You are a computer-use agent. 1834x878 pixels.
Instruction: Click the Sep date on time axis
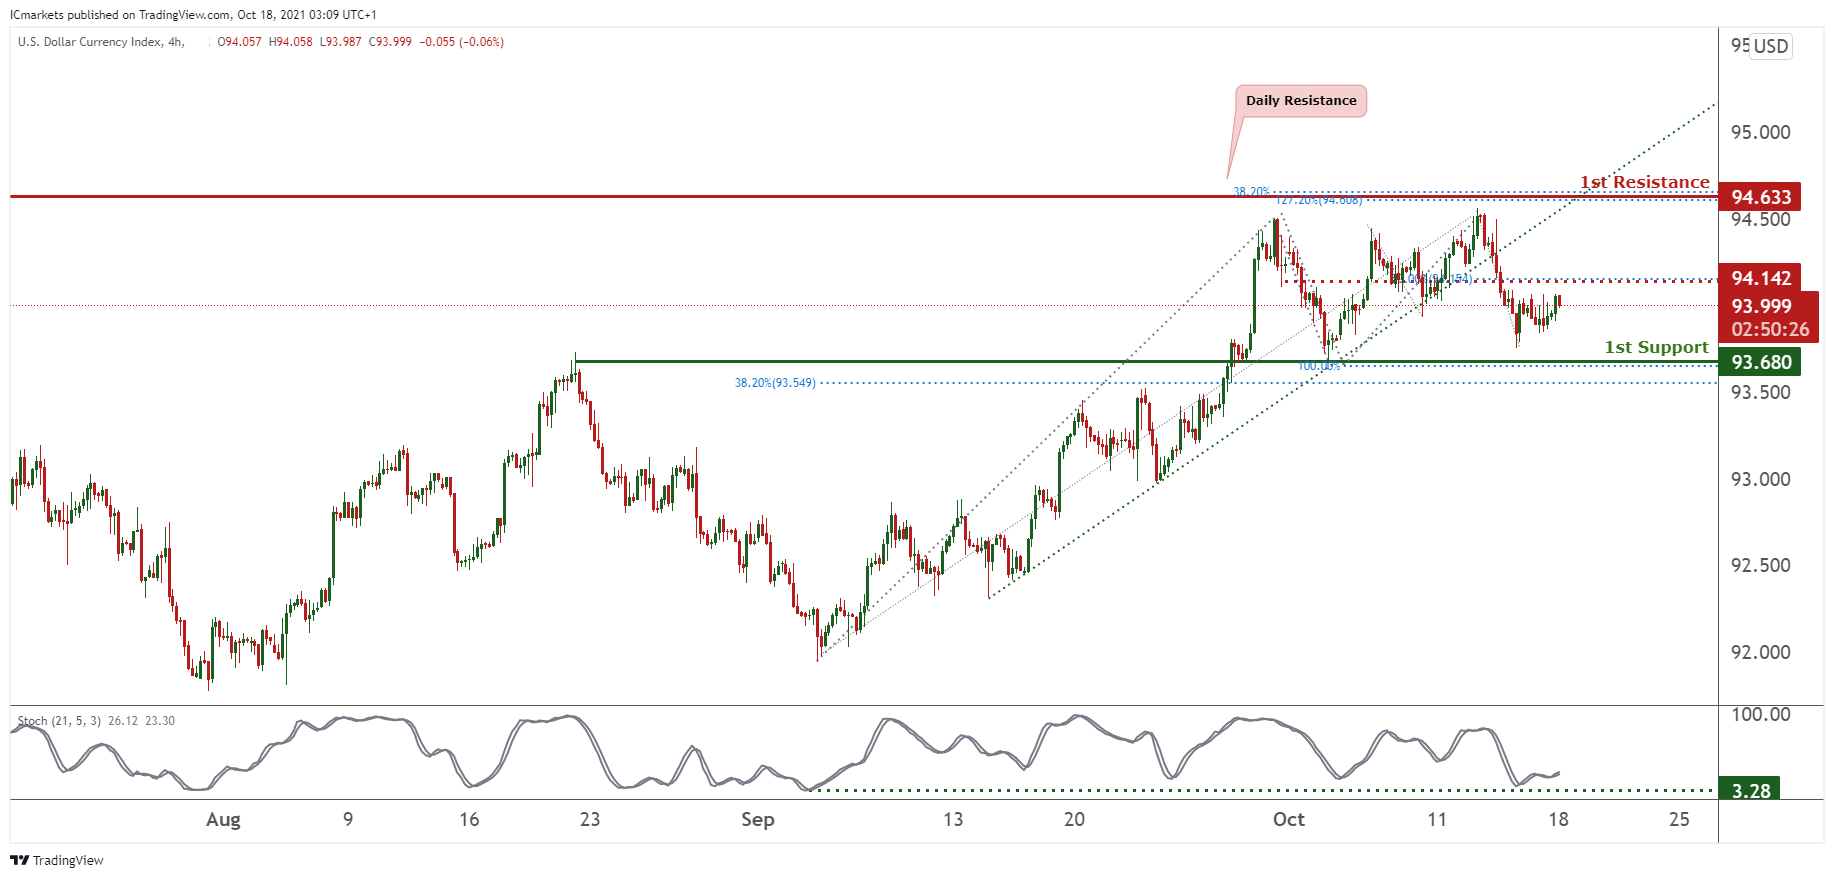[x=757, y=819]
